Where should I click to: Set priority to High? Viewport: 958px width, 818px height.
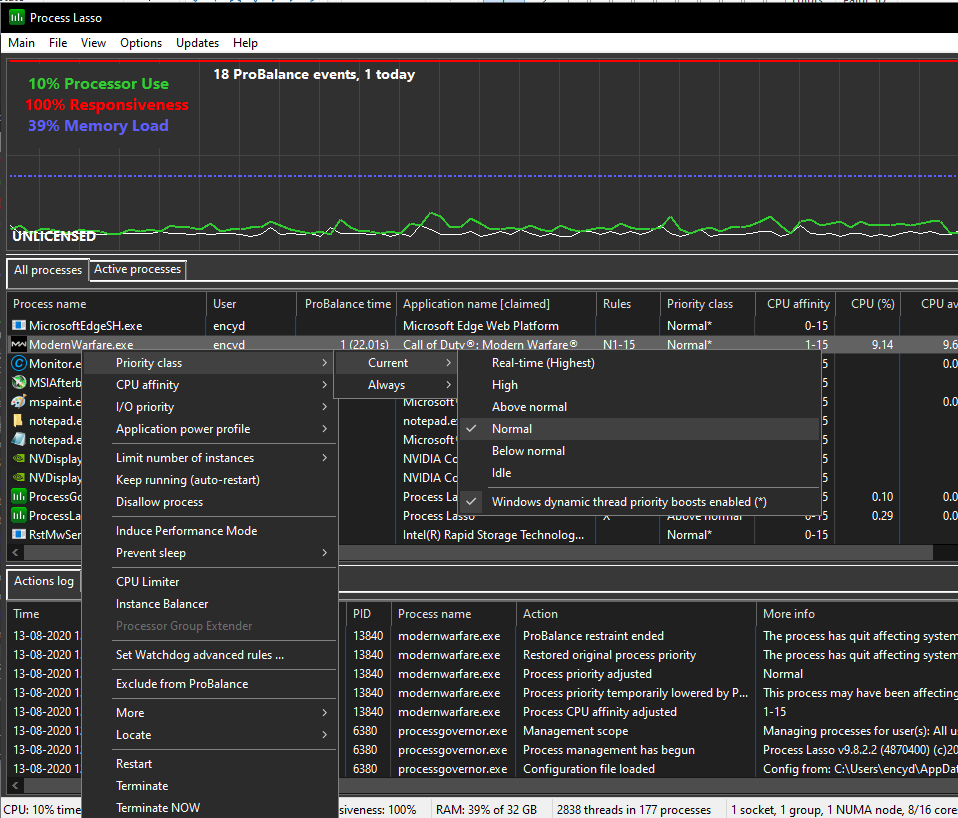638,385
